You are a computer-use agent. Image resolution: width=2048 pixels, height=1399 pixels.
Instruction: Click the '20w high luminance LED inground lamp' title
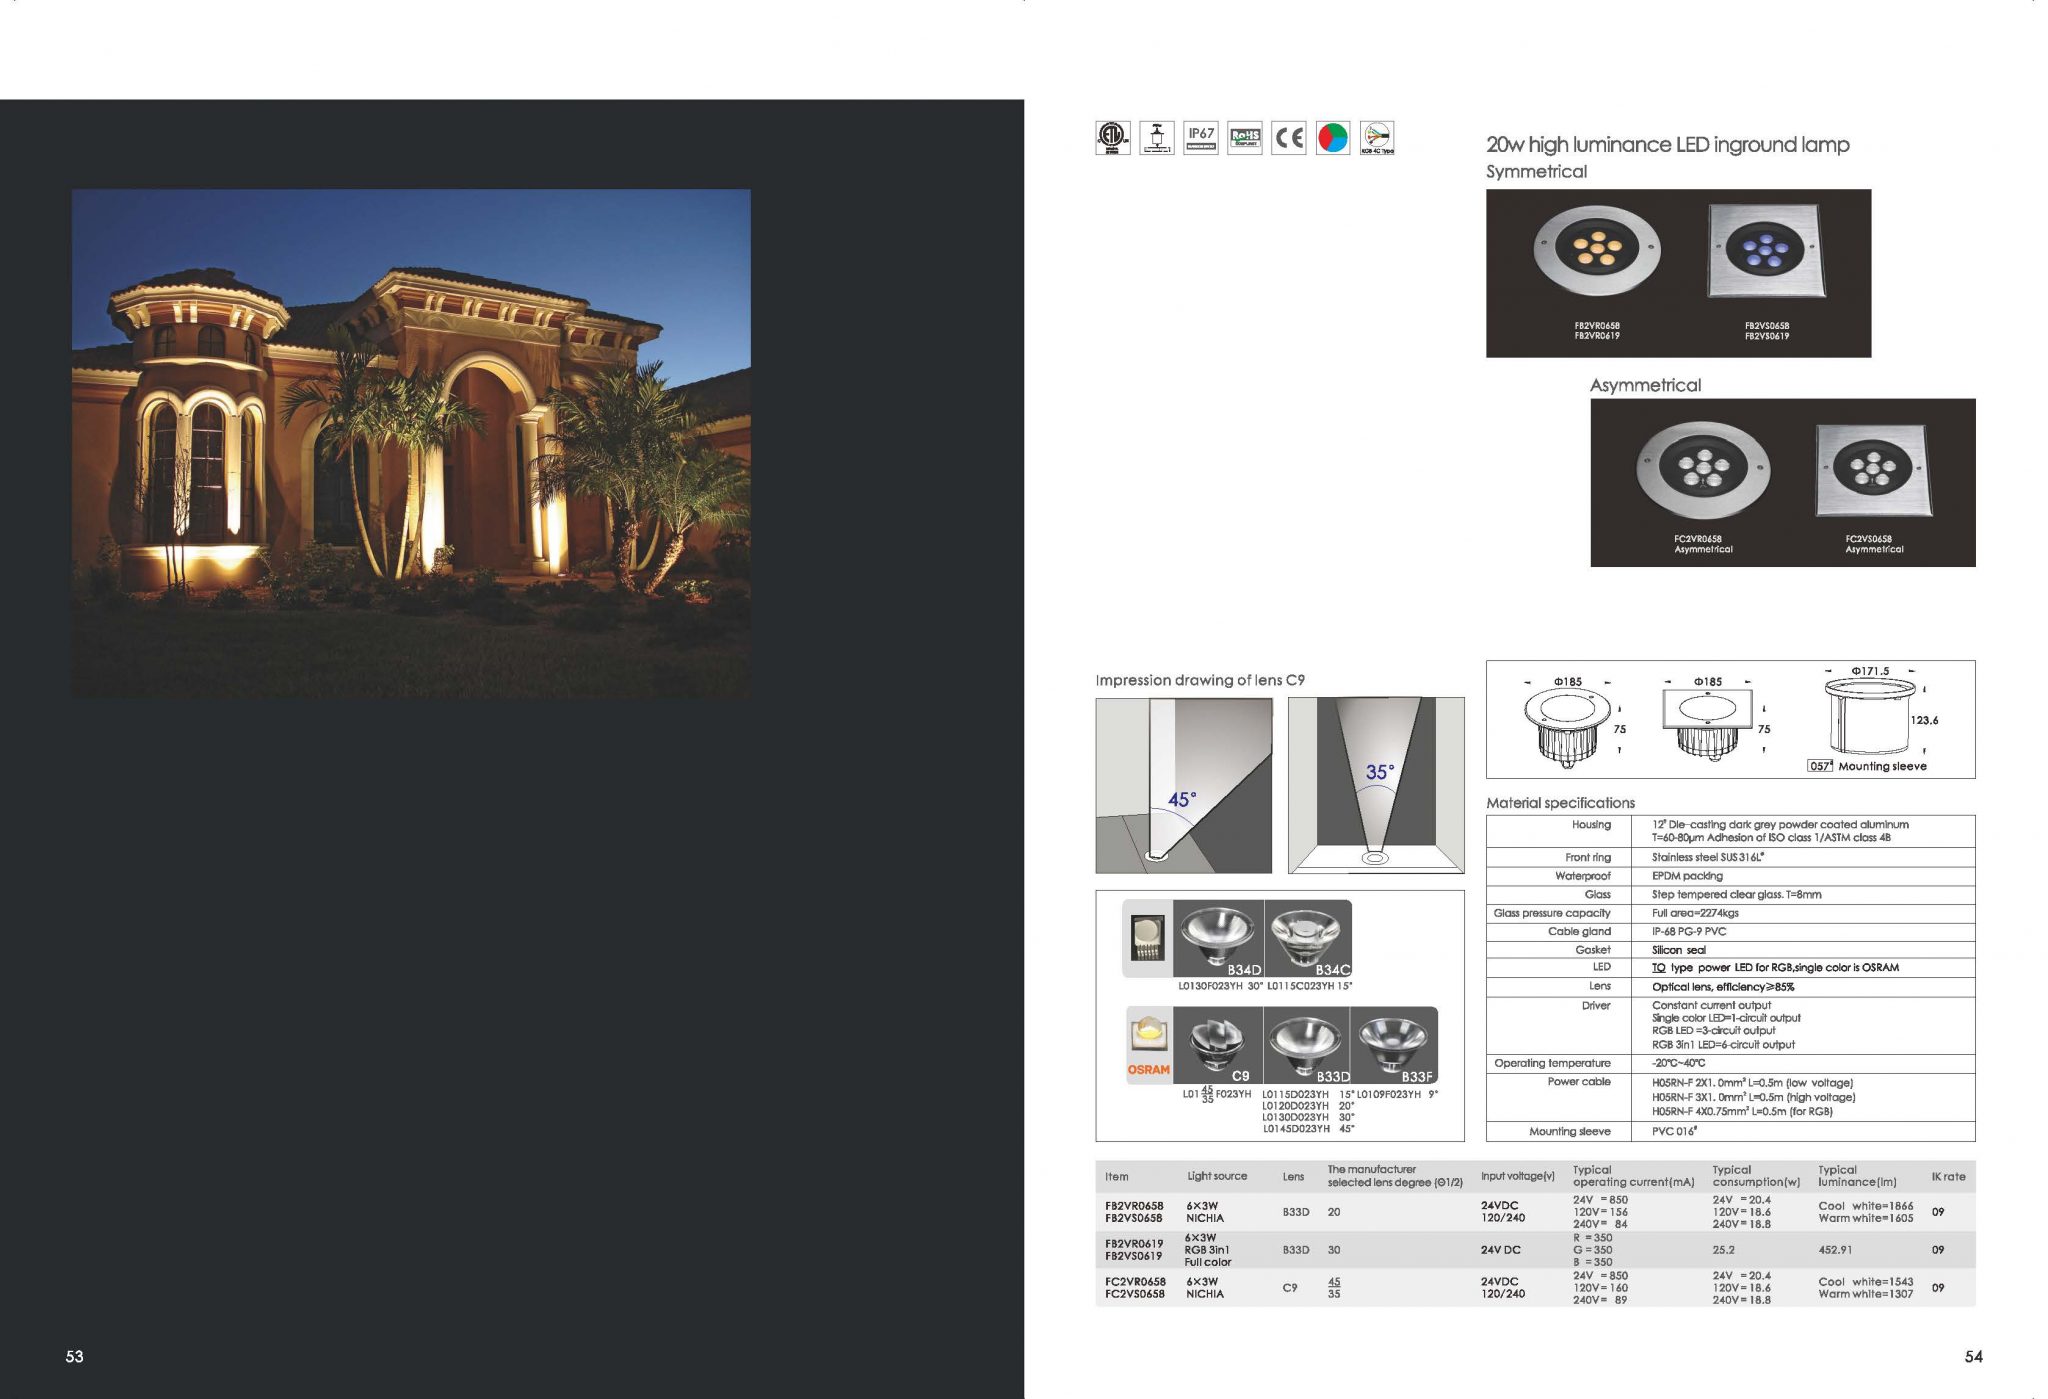coord(1667,145)
